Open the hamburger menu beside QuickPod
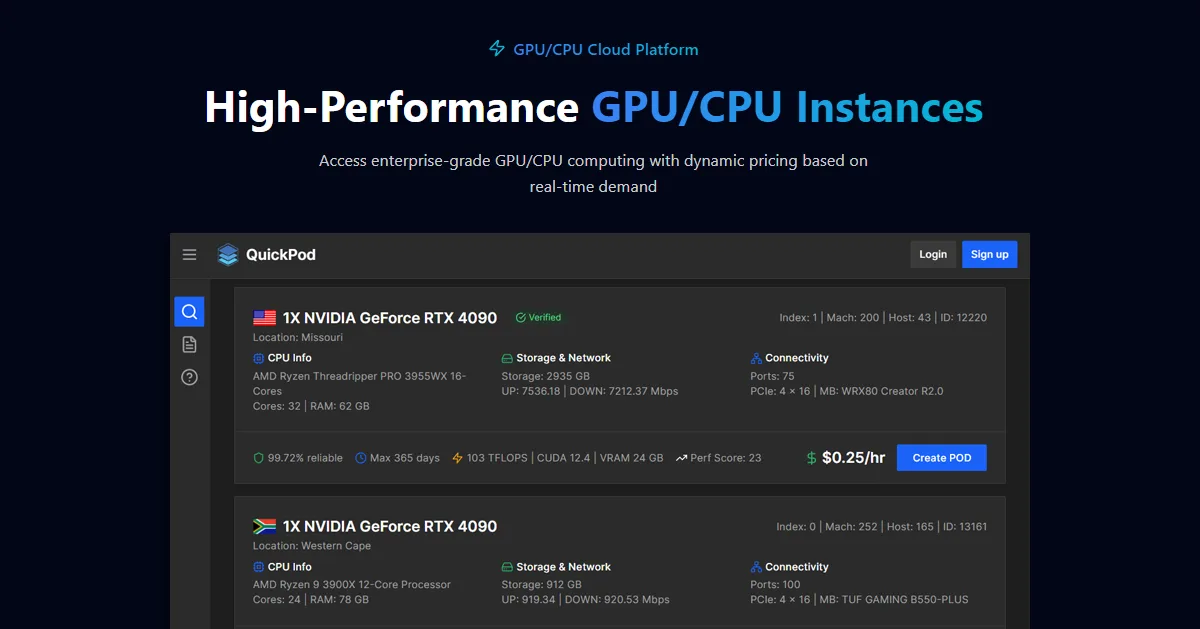1200x629 pixels. (189, 255)
